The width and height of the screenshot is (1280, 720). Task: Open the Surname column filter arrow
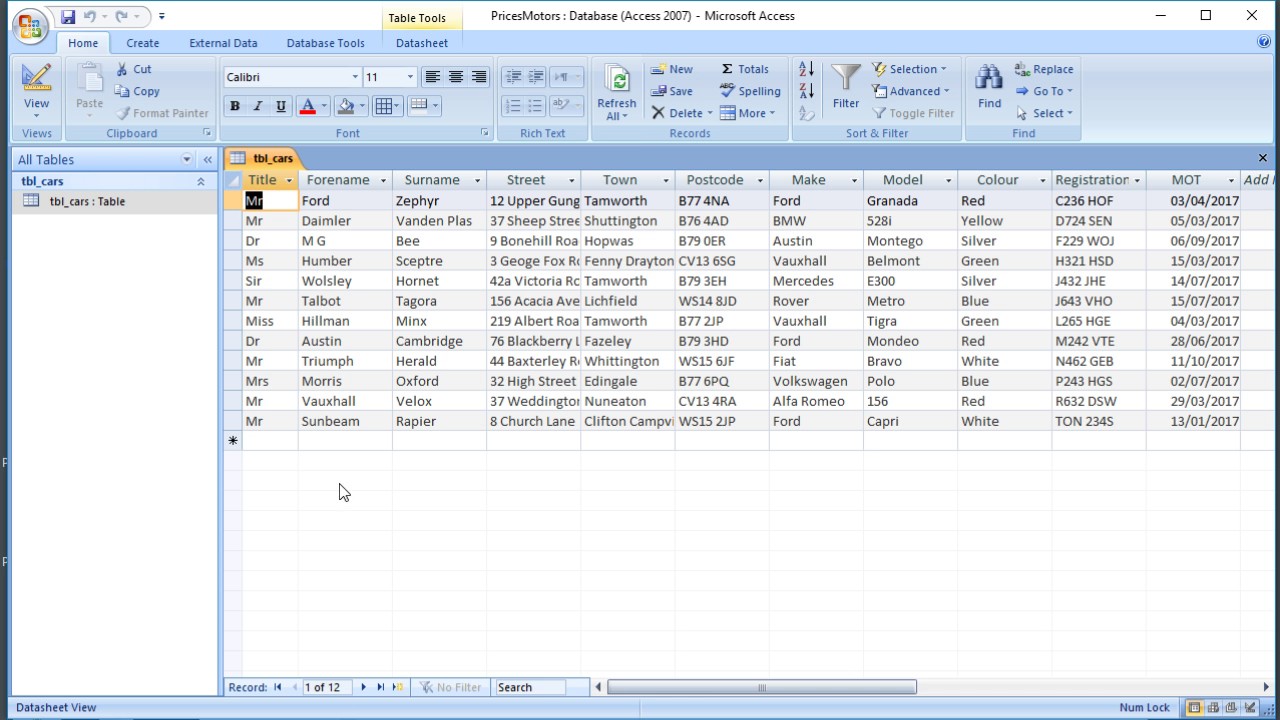(477, 180)
